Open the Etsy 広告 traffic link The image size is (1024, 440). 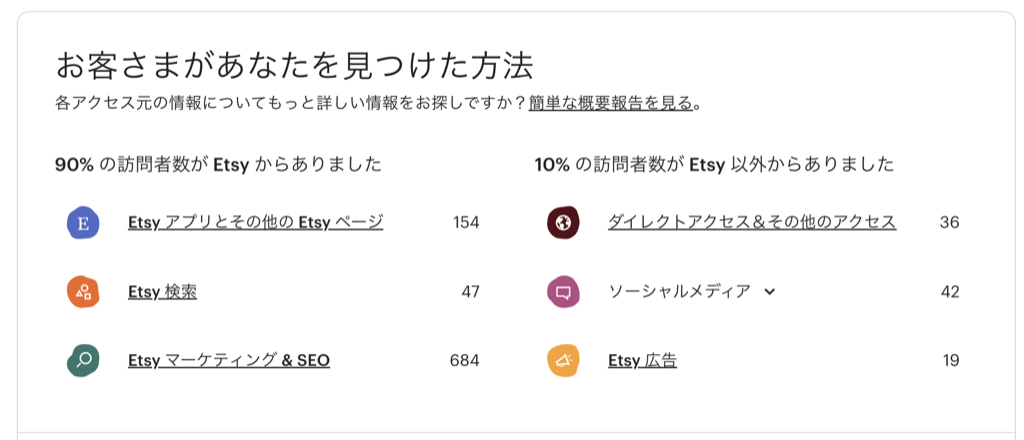(x=642, y=360)
